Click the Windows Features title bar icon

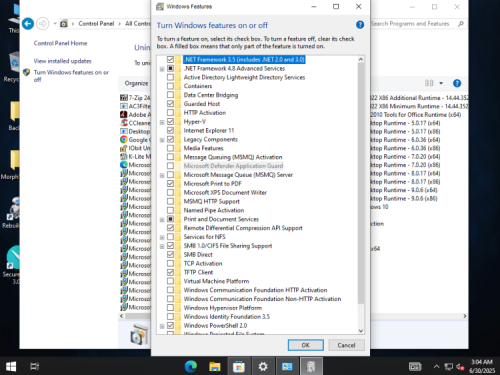pyautogui.click(x=160, y=6)
